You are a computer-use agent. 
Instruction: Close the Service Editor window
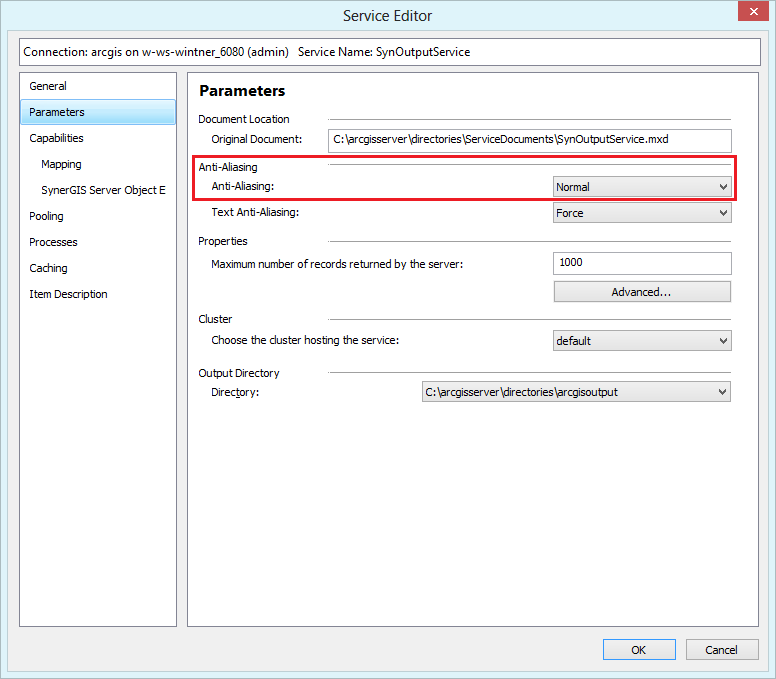coord(751,12)
